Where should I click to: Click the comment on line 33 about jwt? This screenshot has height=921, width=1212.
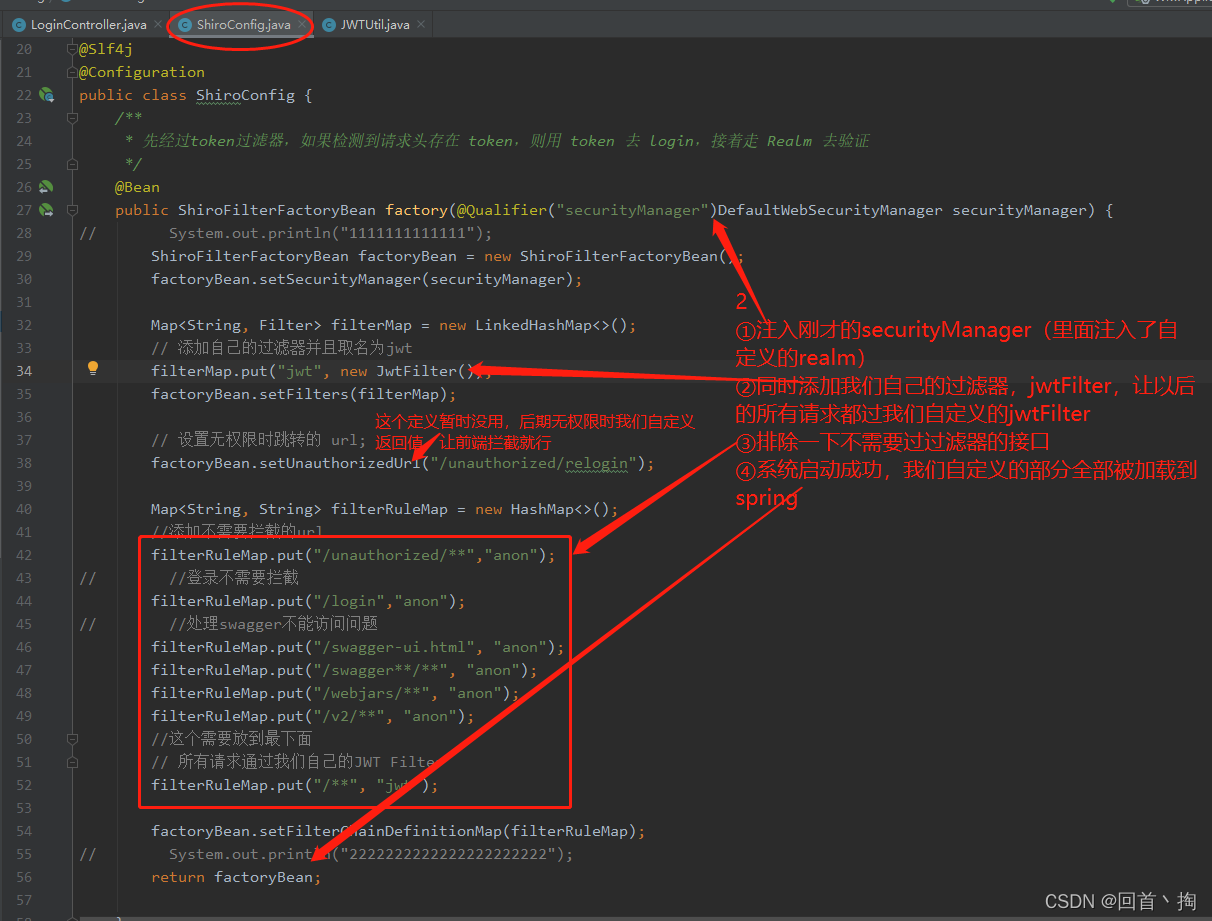click(282, 348)
